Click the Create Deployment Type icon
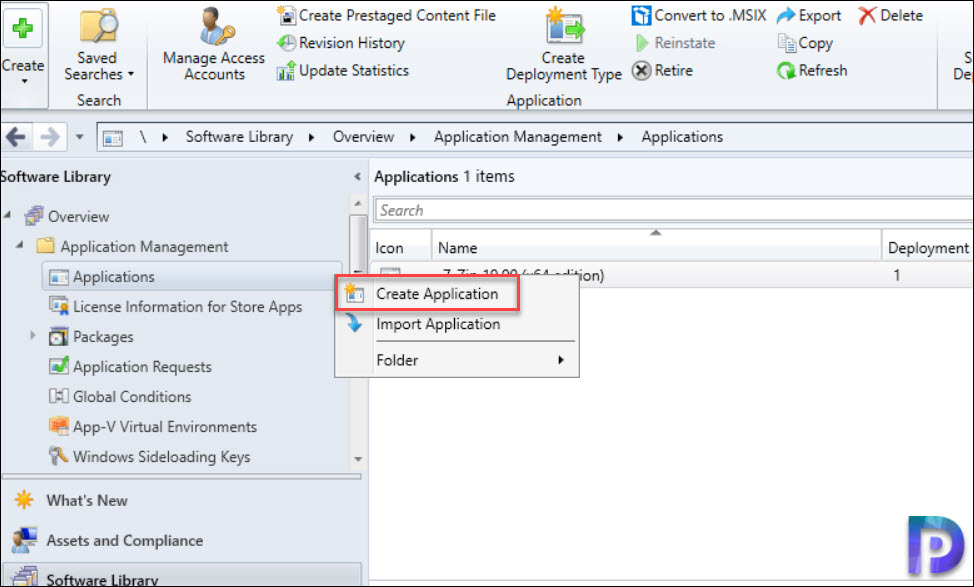Viewport: 974px width, 587px height. click(x=564, y=26)
